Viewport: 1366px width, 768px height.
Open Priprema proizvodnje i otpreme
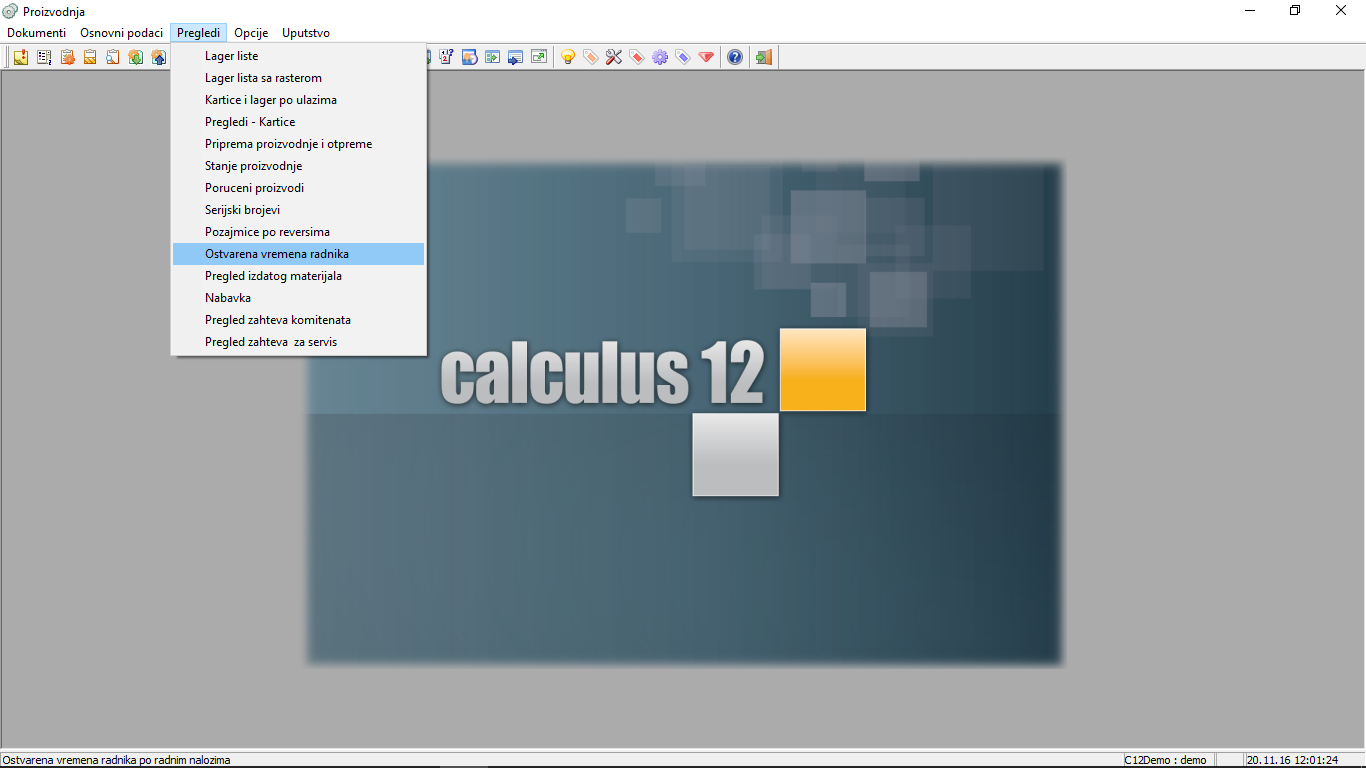298,144
